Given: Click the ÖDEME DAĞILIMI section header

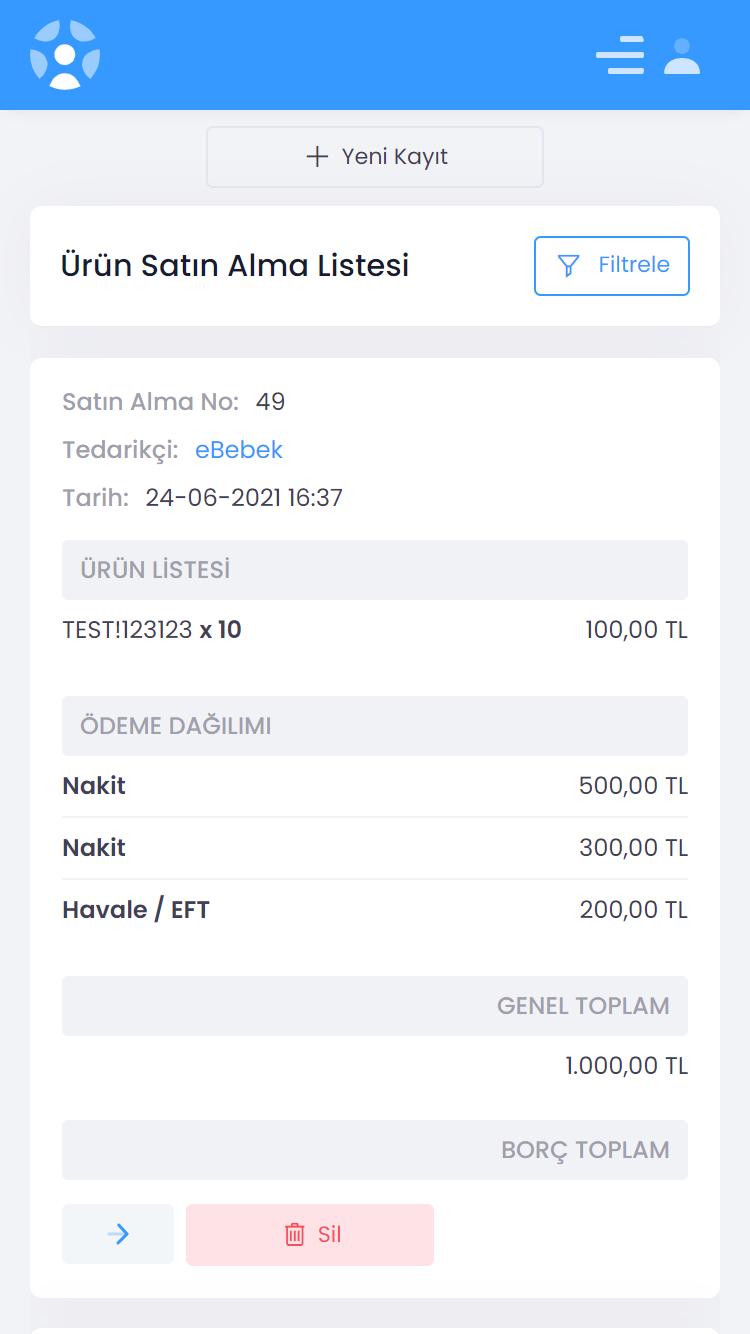Looking at the screenshot, I should (375, 726).
